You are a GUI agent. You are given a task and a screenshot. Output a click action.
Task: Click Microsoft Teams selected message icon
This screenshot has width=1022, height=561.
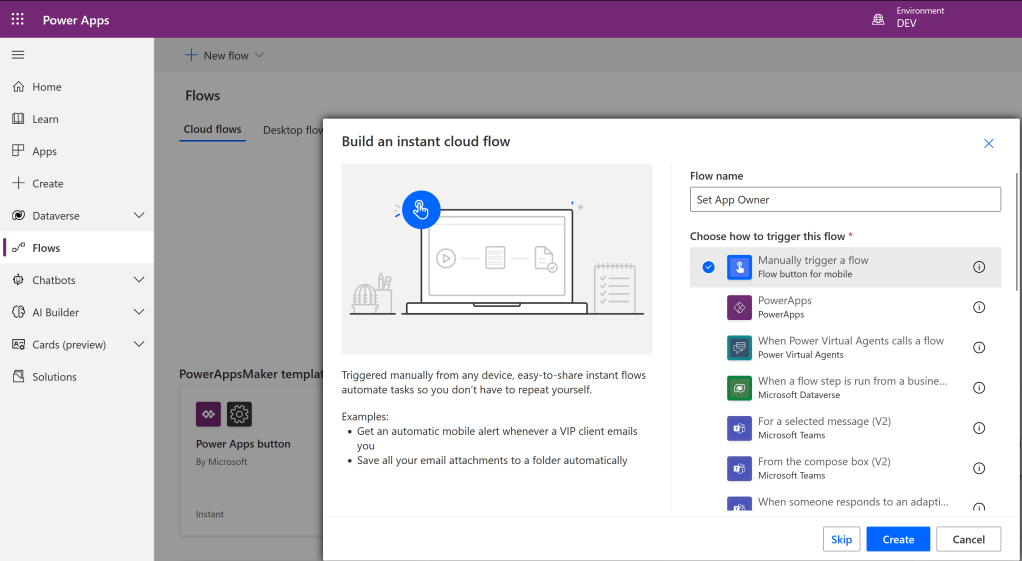[x=739, y=428]
